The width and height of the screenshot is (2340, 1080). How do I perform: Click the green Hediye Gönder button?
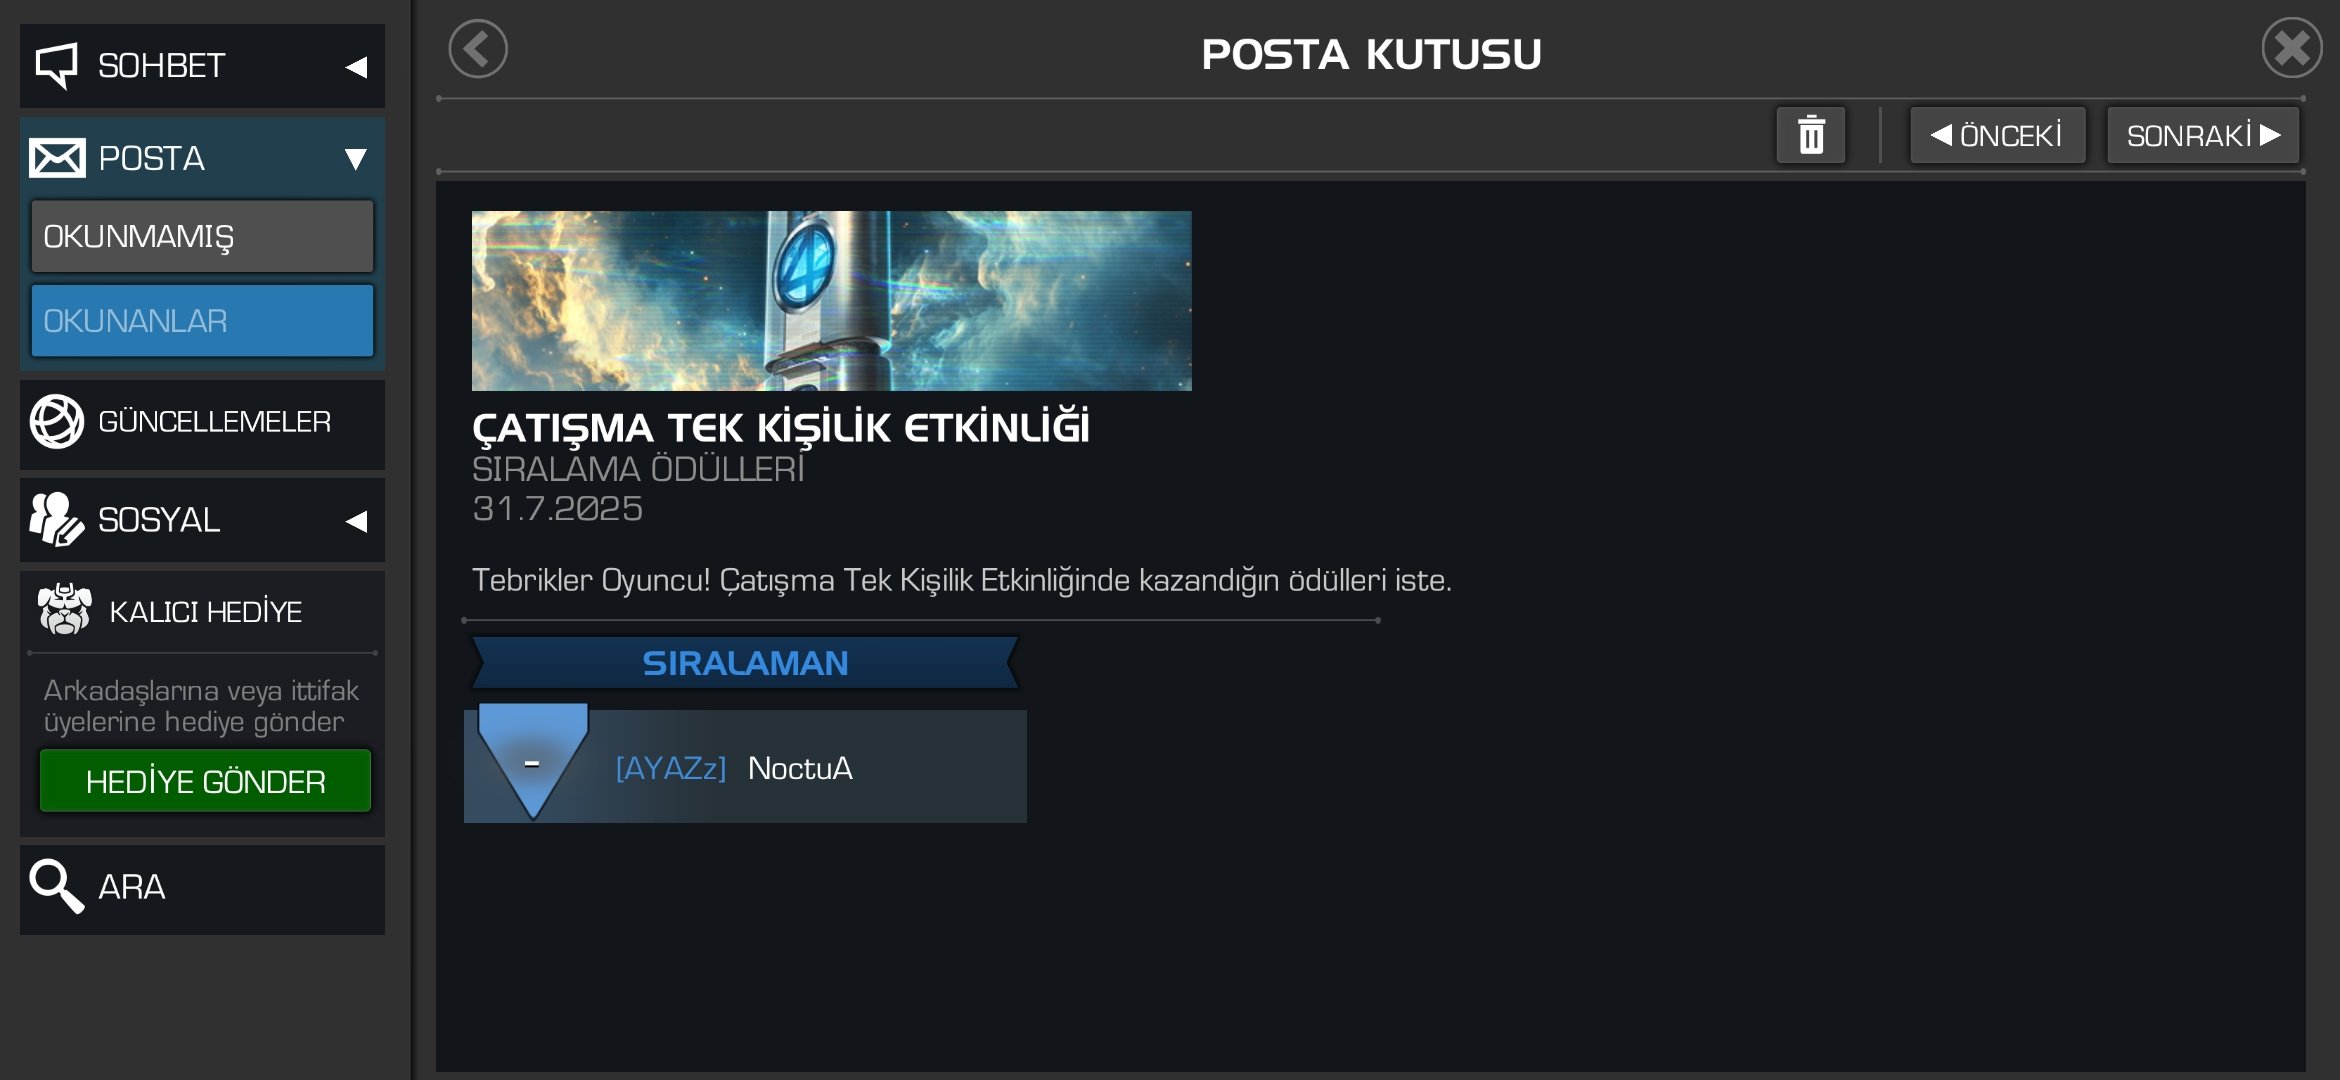click(x=205, y=781)
